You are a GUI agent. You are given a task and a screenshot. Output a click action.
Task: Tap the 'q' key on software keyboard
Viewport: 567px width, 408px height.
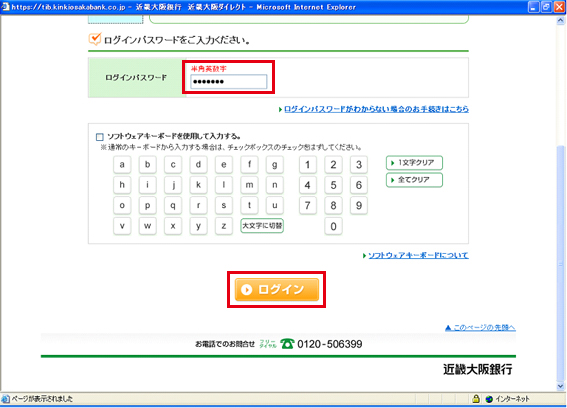pos(173,205)
